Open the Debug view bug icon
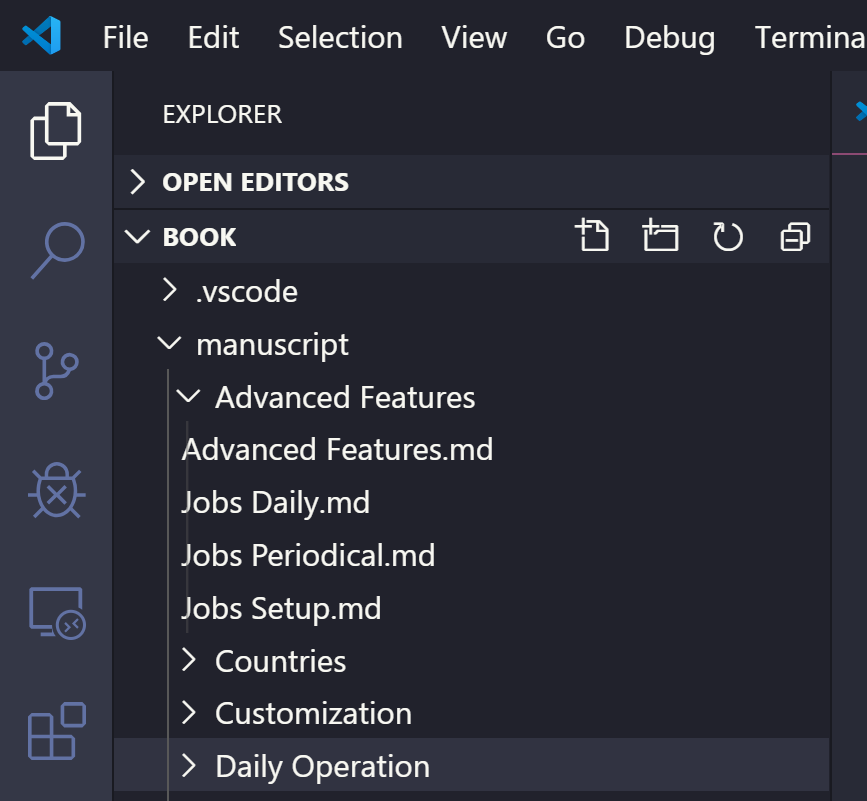 point(56,491)
